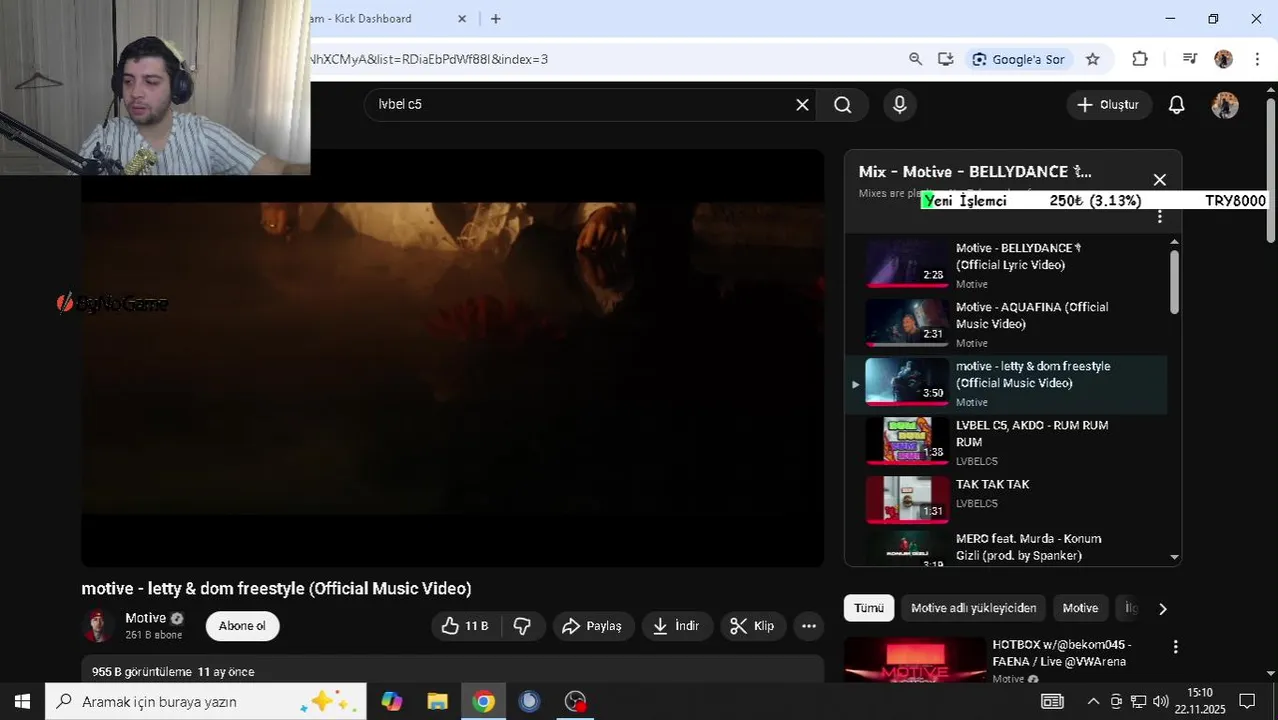Click the video title text
Screen dimensions: 1278x720
coord(276,589)
